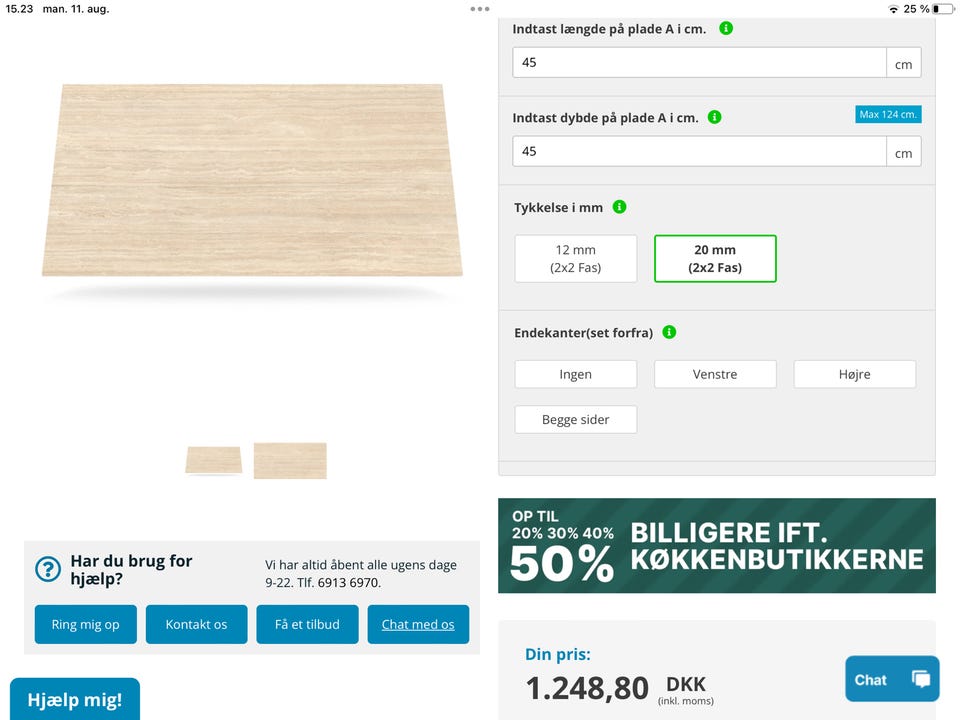
Task: Show the angled countertop thumbnail
Action: [213, 460]
